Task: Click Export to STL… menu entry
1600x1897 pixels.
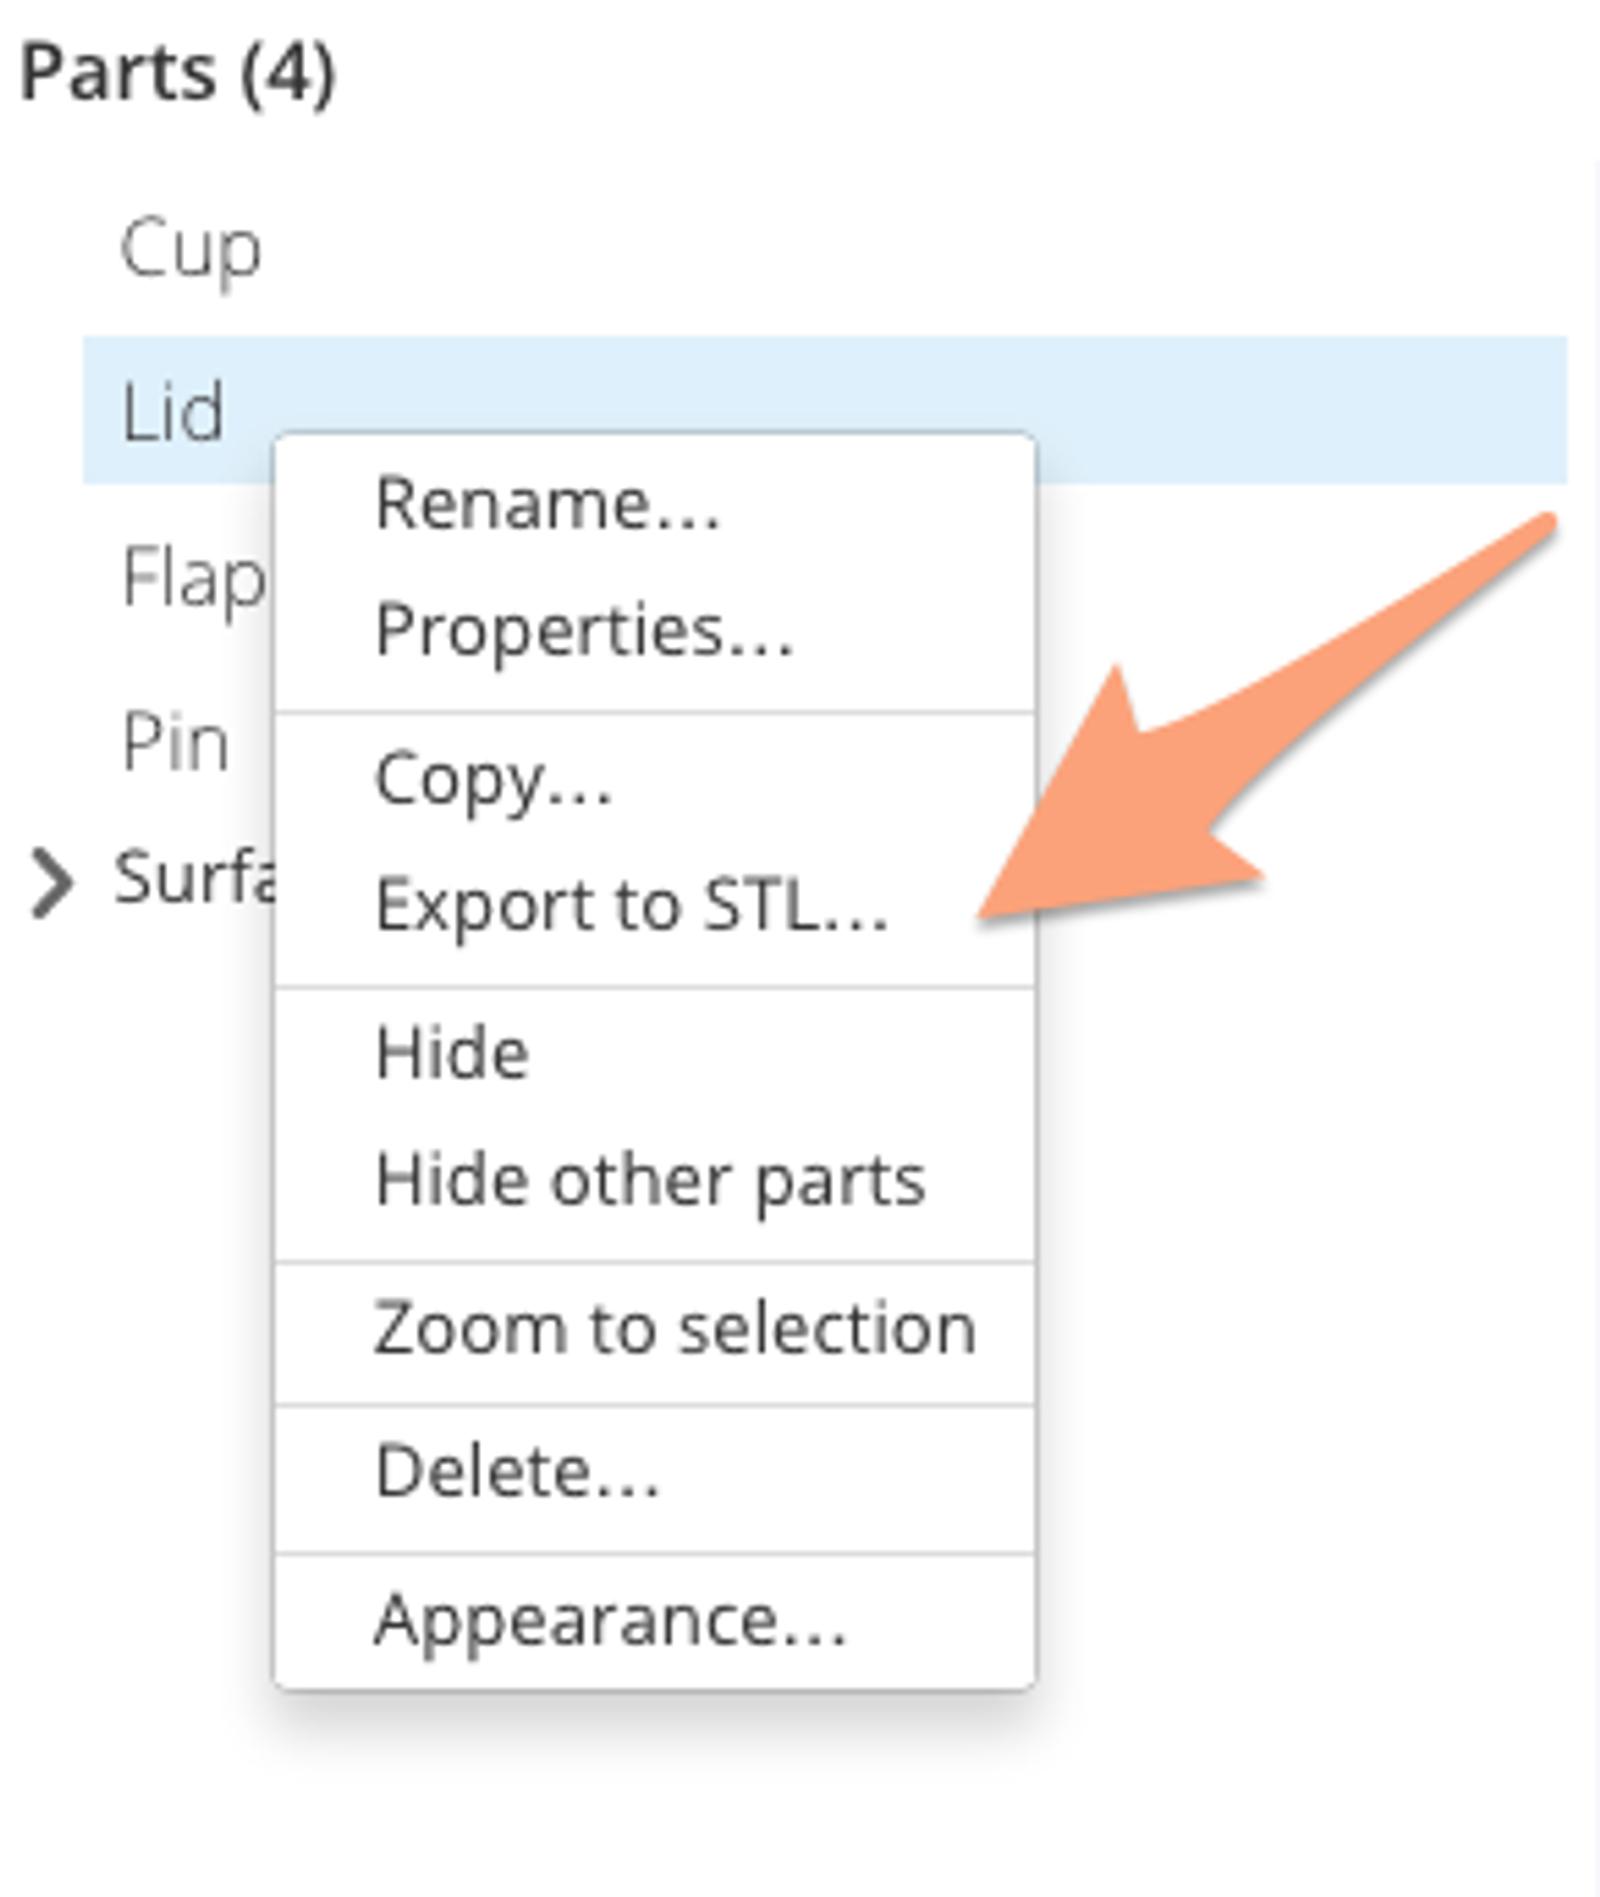Action: [x=630, y=906]
